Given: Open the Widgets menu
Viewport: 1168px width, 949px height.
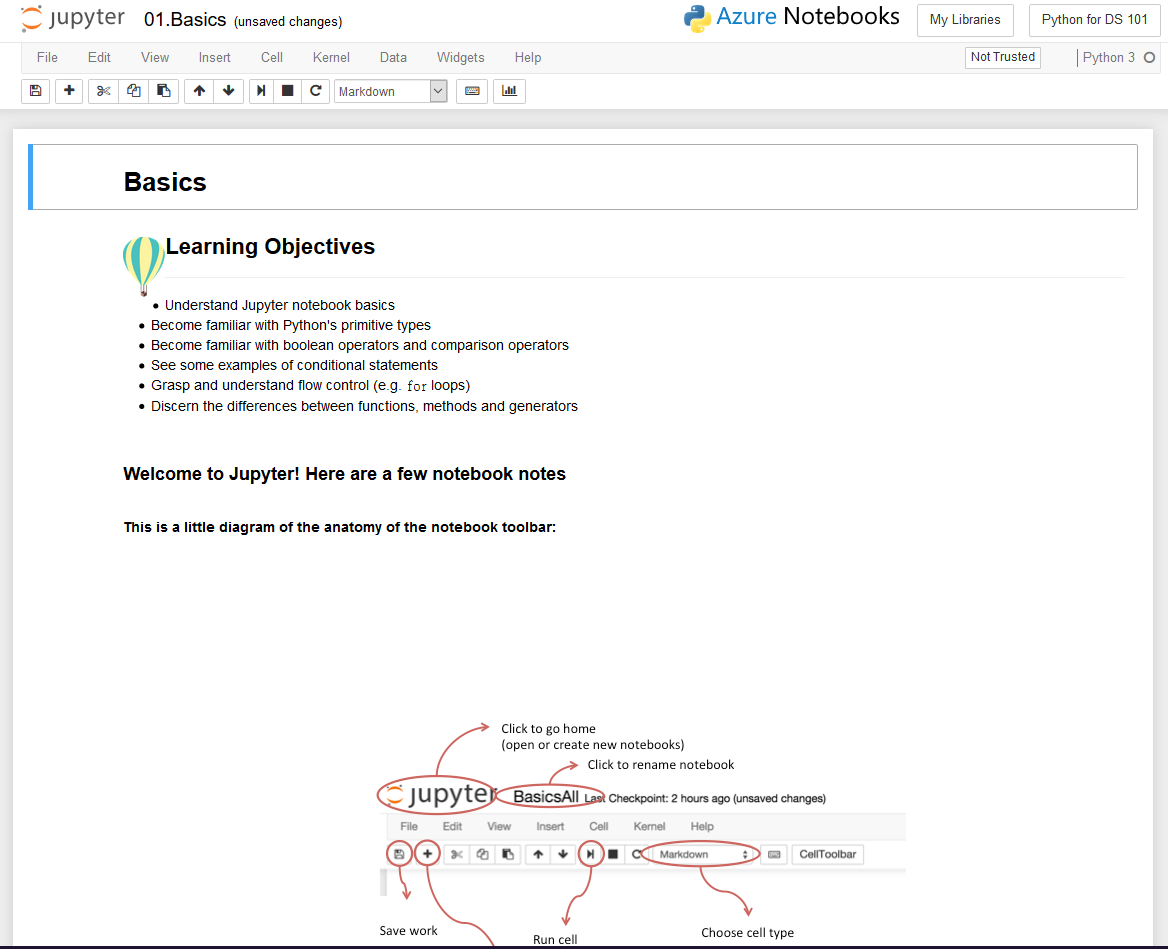Looking at the screenshot, I should click(460, 57).
